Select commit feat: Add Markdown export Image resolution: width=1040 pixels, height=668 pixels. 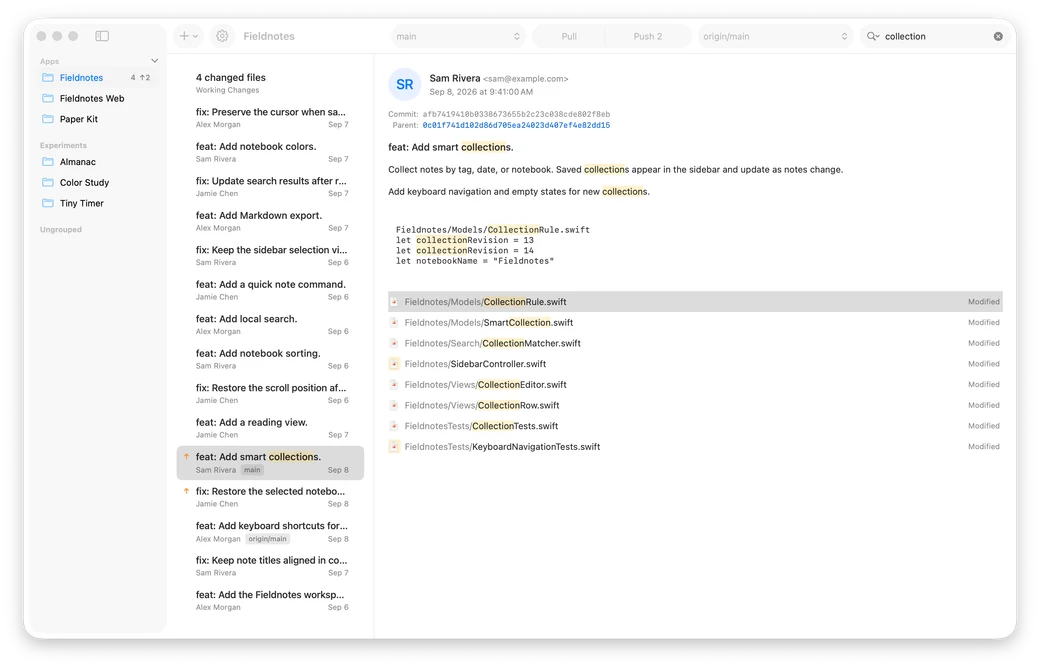coord(270,221)
